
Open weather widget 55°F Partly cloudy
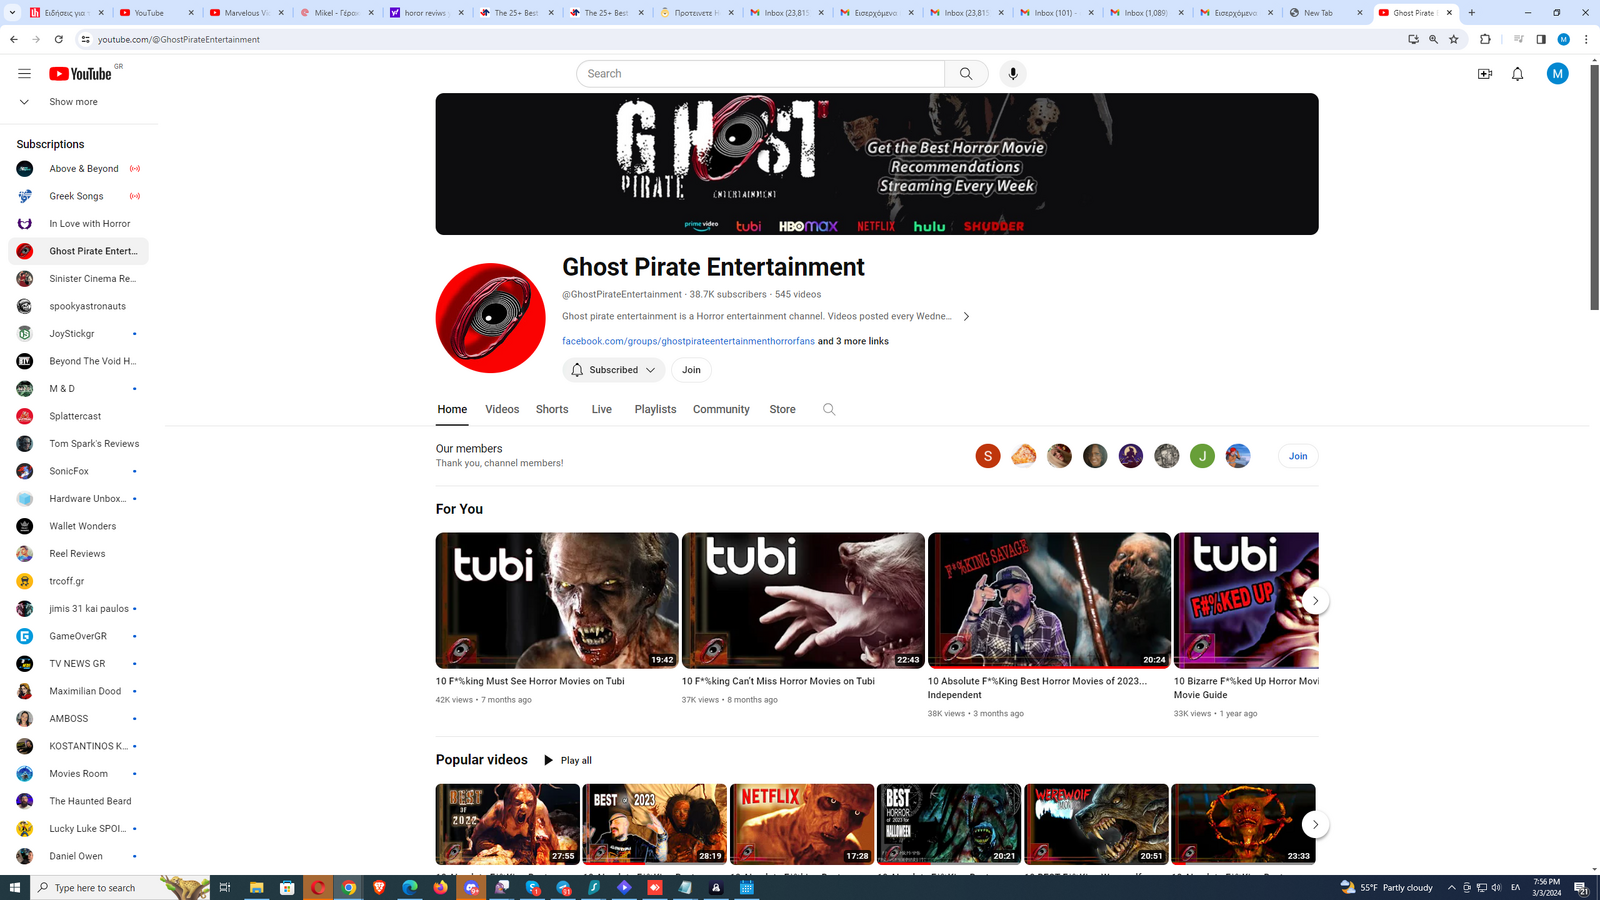[x=1387, y=887]
